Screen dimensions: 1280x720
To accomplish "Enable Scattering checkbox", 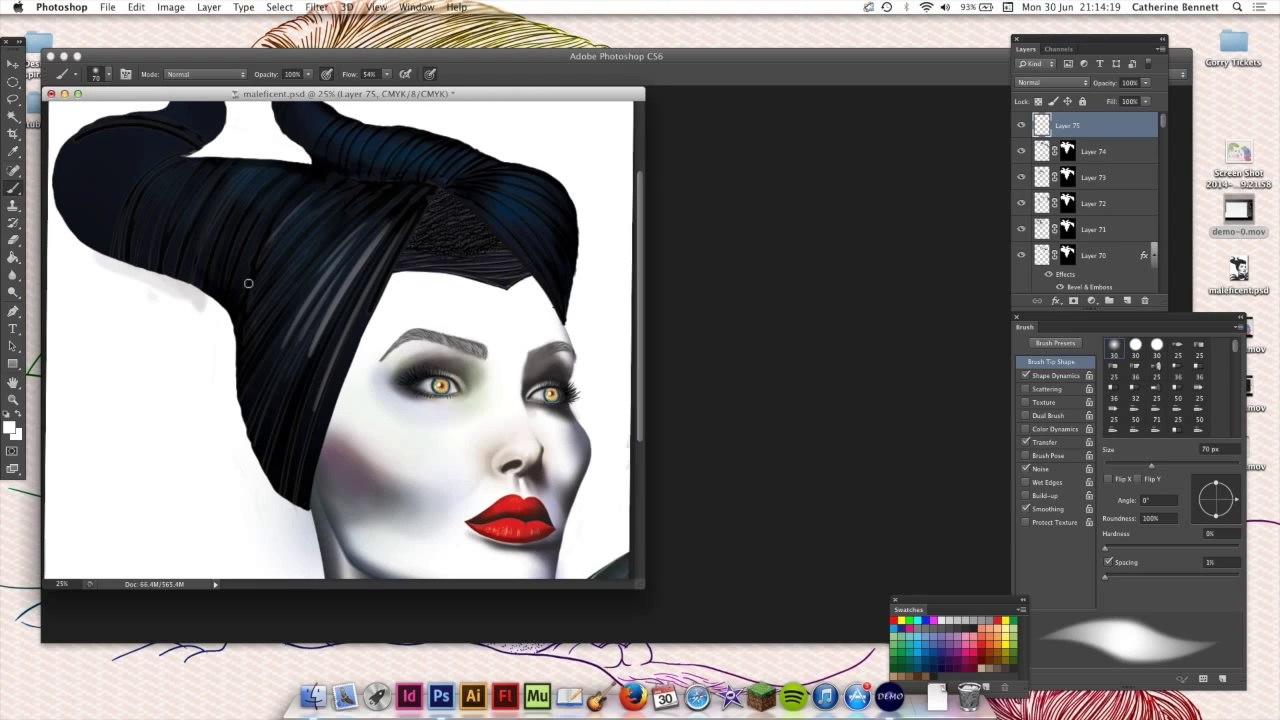I will (x=1025, y=389).
